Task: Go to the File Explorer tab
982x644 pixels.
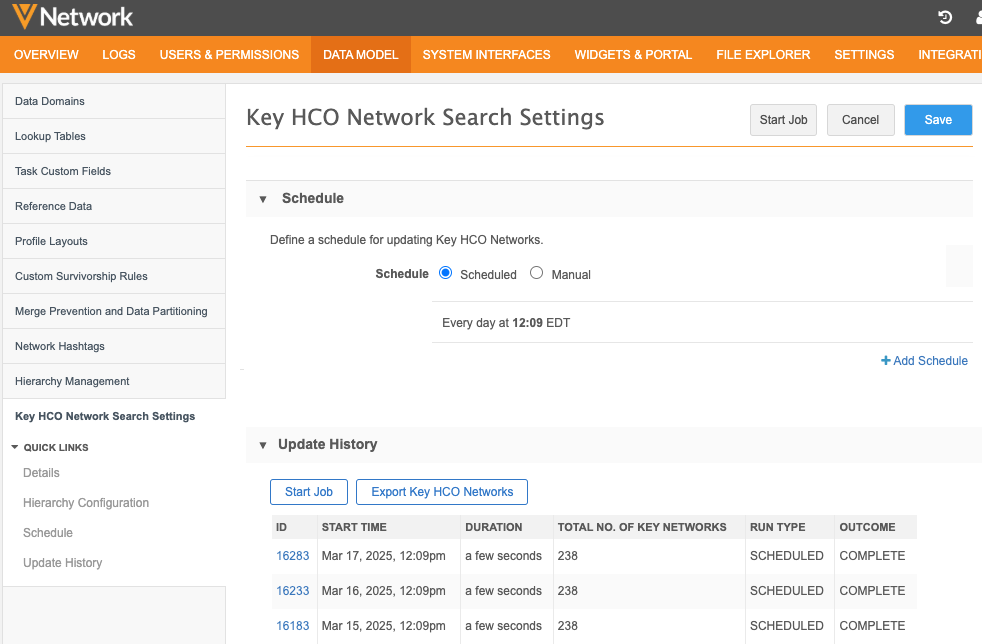Action: pos(763,54)
